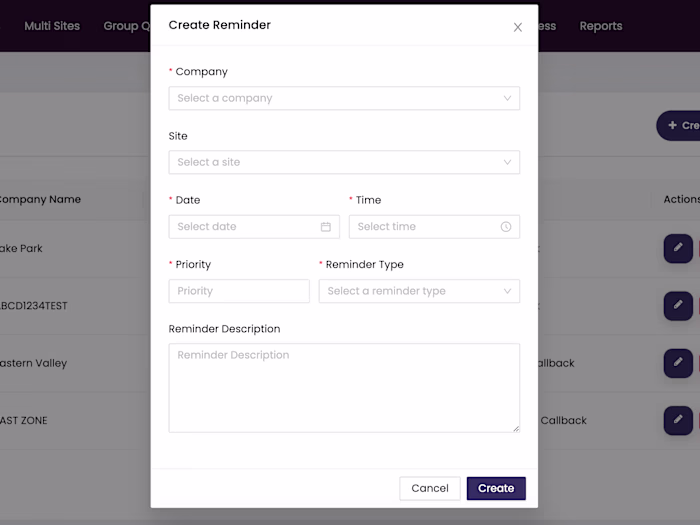Click into the Reminder Description text area
700x525 pixels.
(x=344, y=388)
